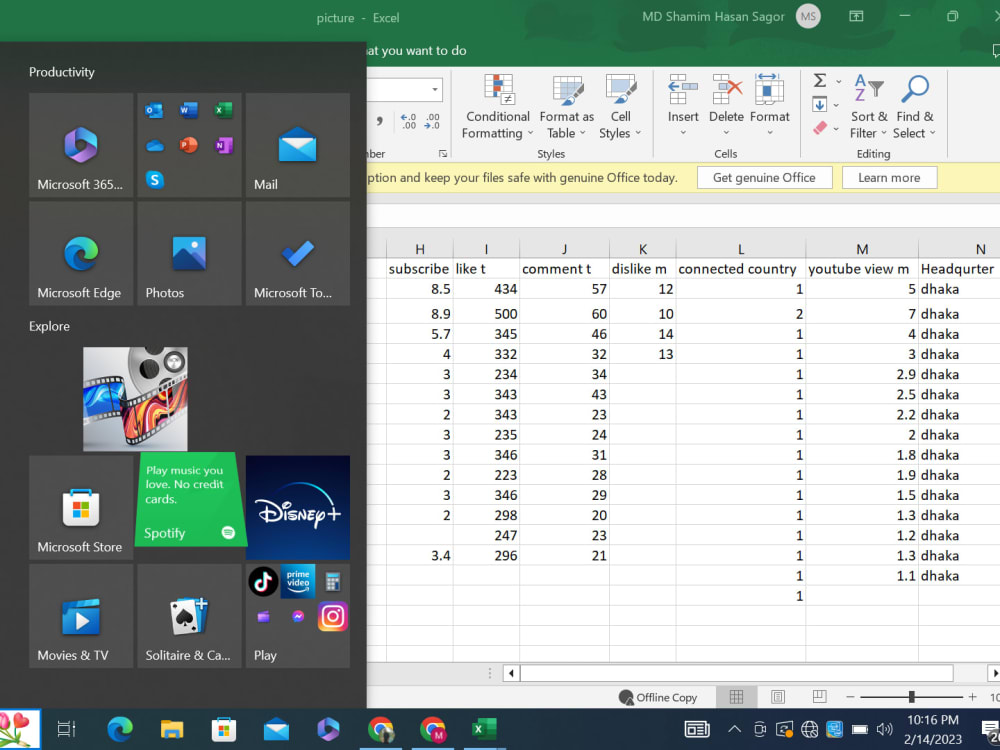The image size is (1000, 750).
Task: Select the cell containing 500
Action: 486,313
